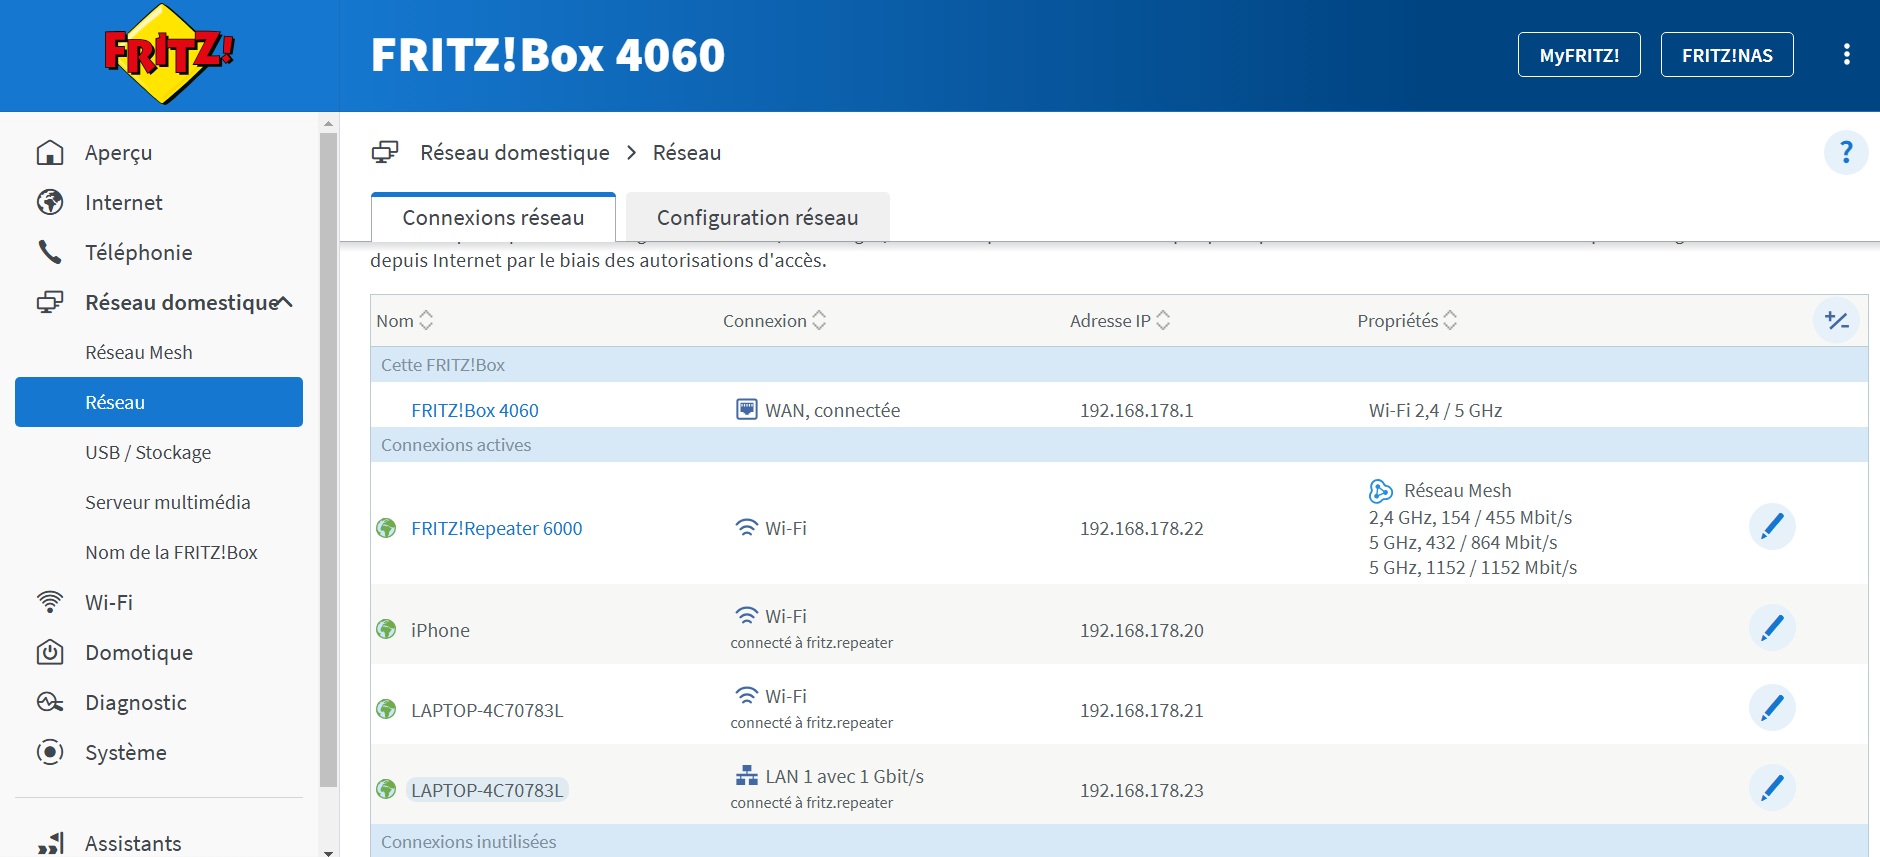Open the MyFRITZ! button

[x=1579, y=55]
